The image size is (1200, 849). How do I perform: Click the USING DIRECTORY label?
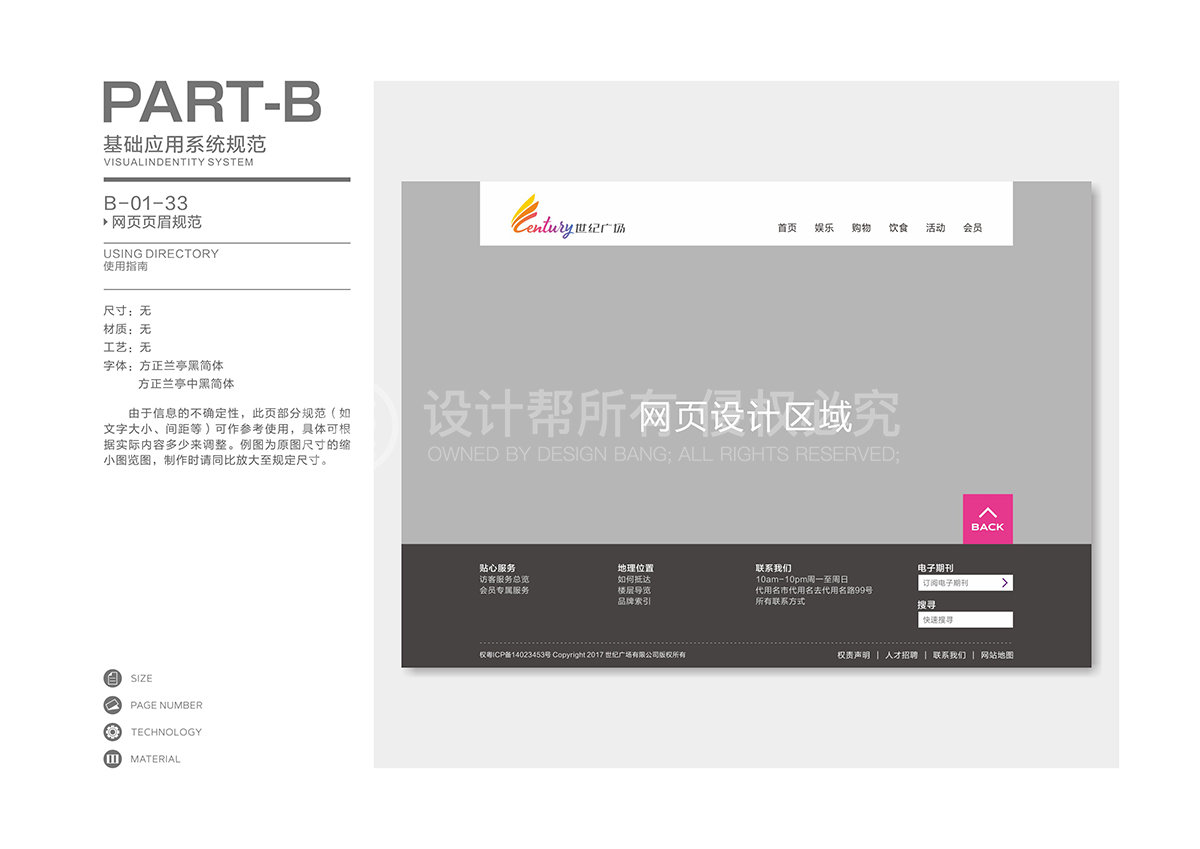[161, 254]
